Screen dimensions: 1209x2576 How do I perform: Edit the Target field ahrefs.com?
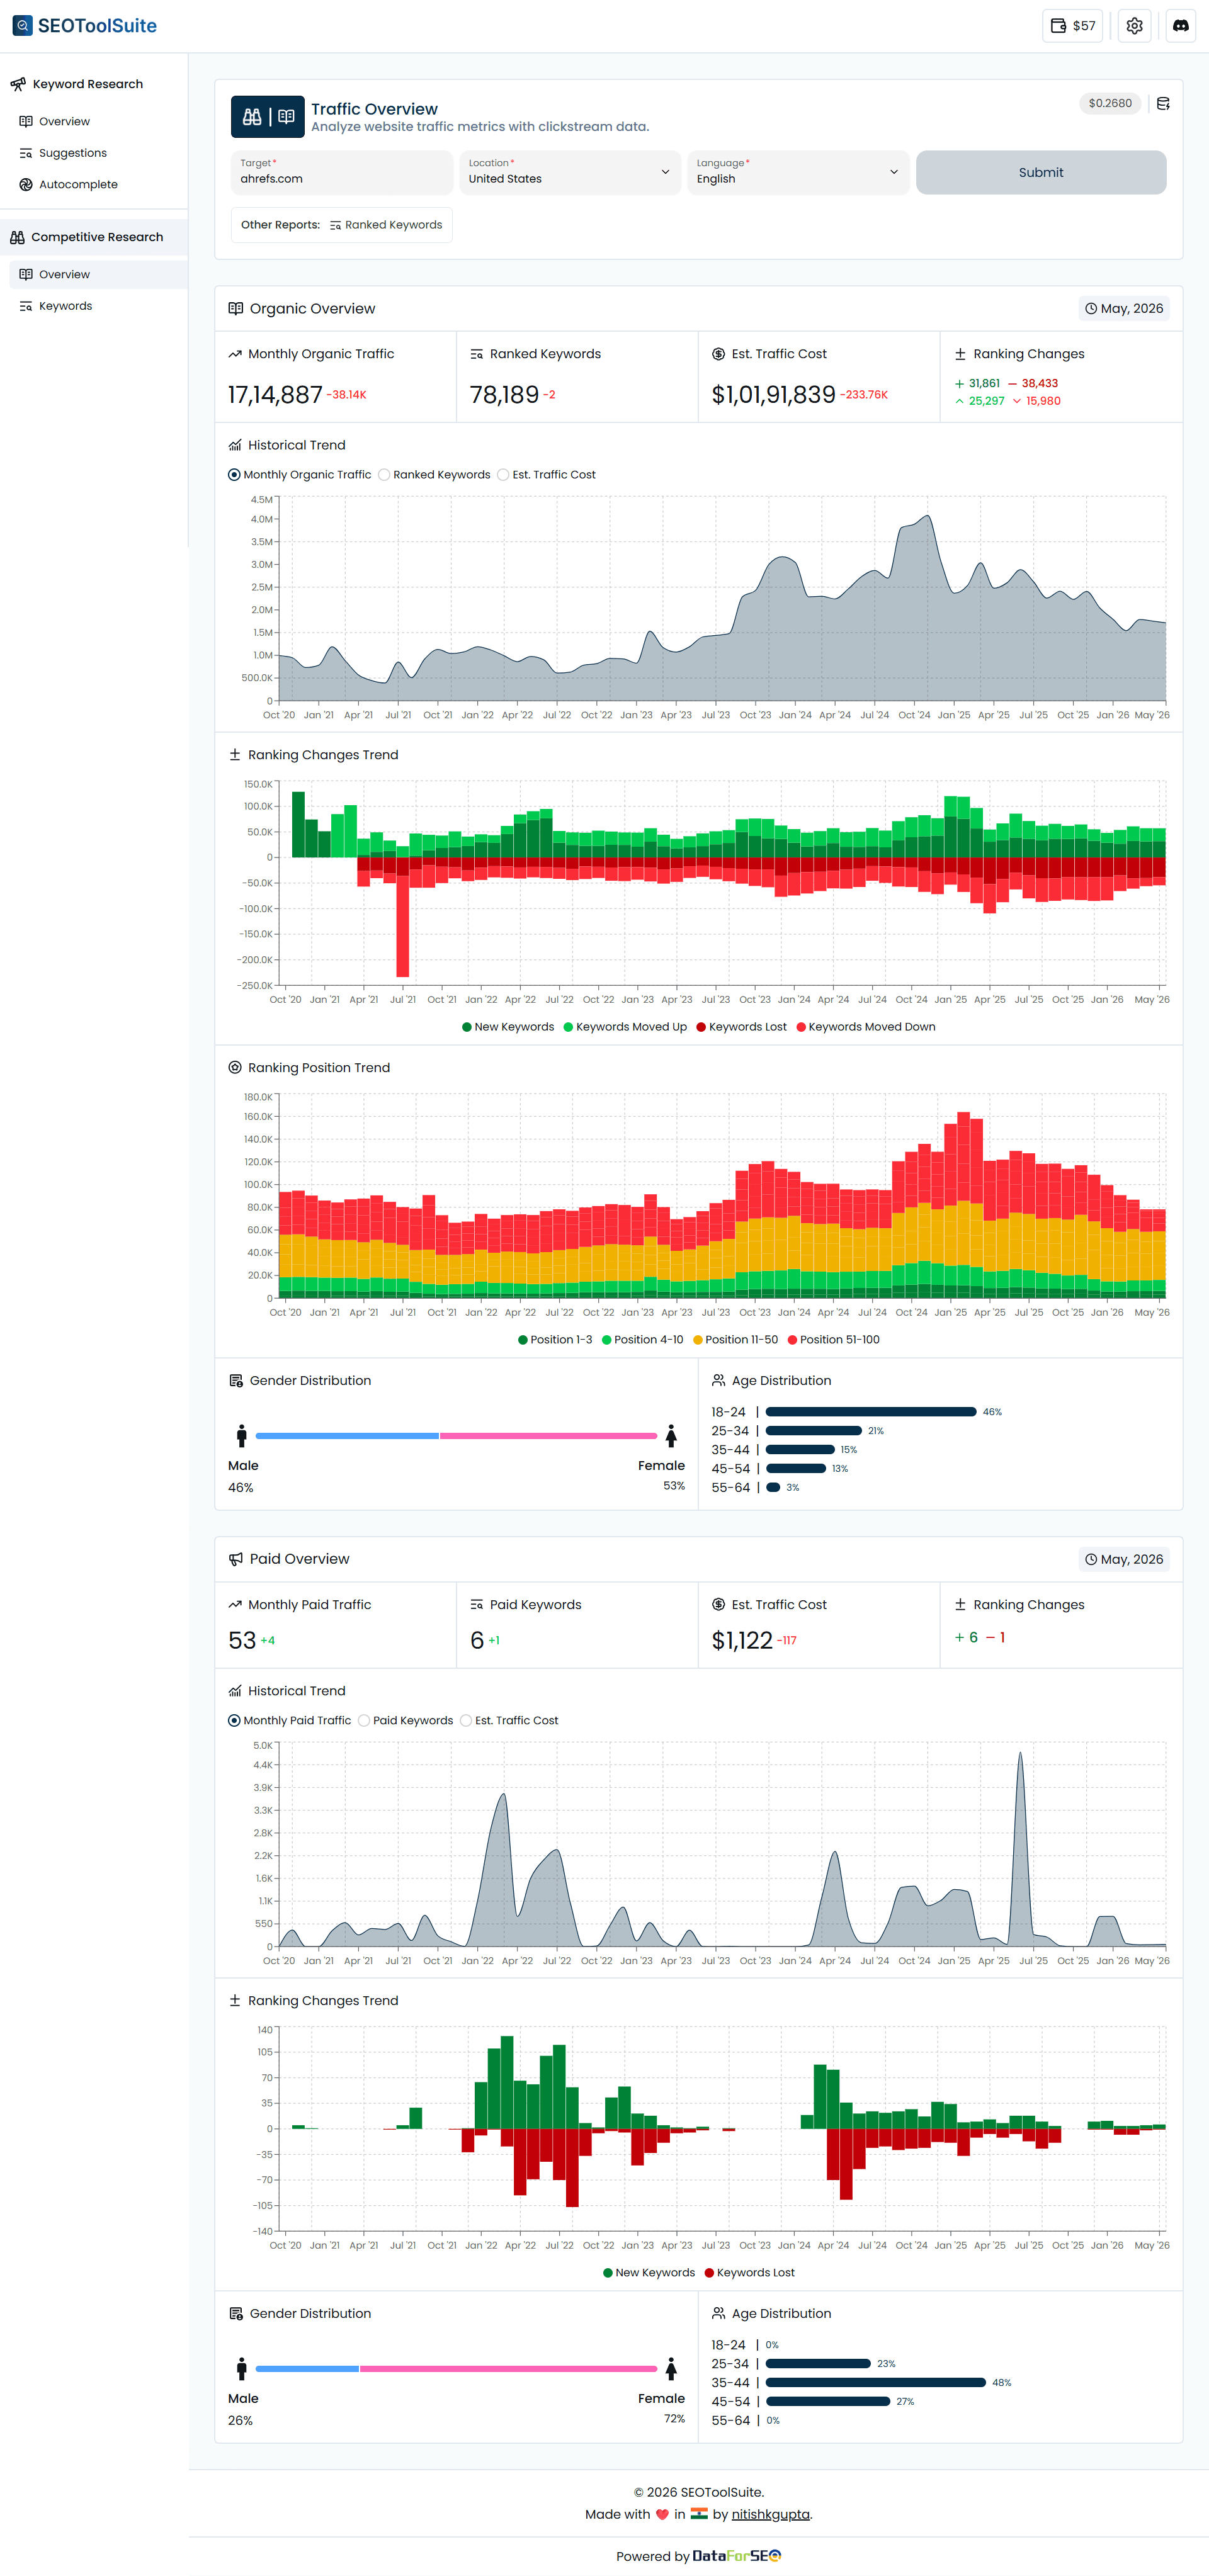pos(341,173)
